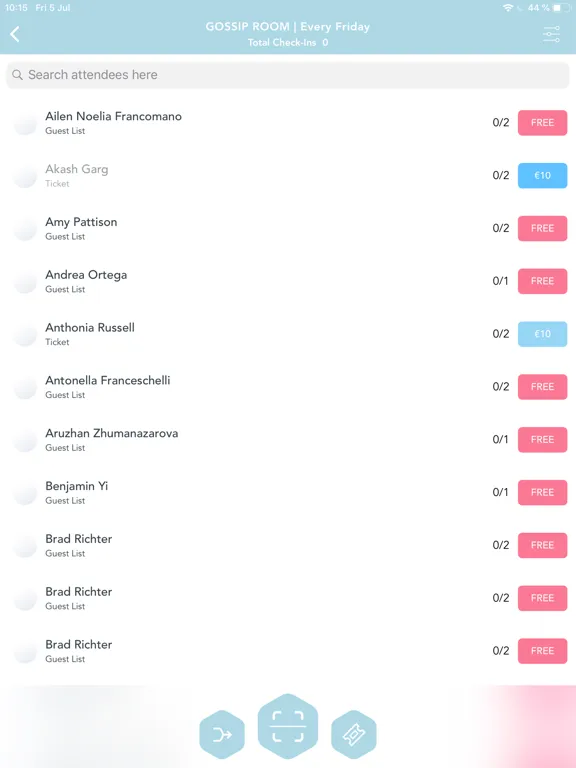Click the search magnifier icon
The height and width of the screenshot is (768, 576).
(17, 74)
